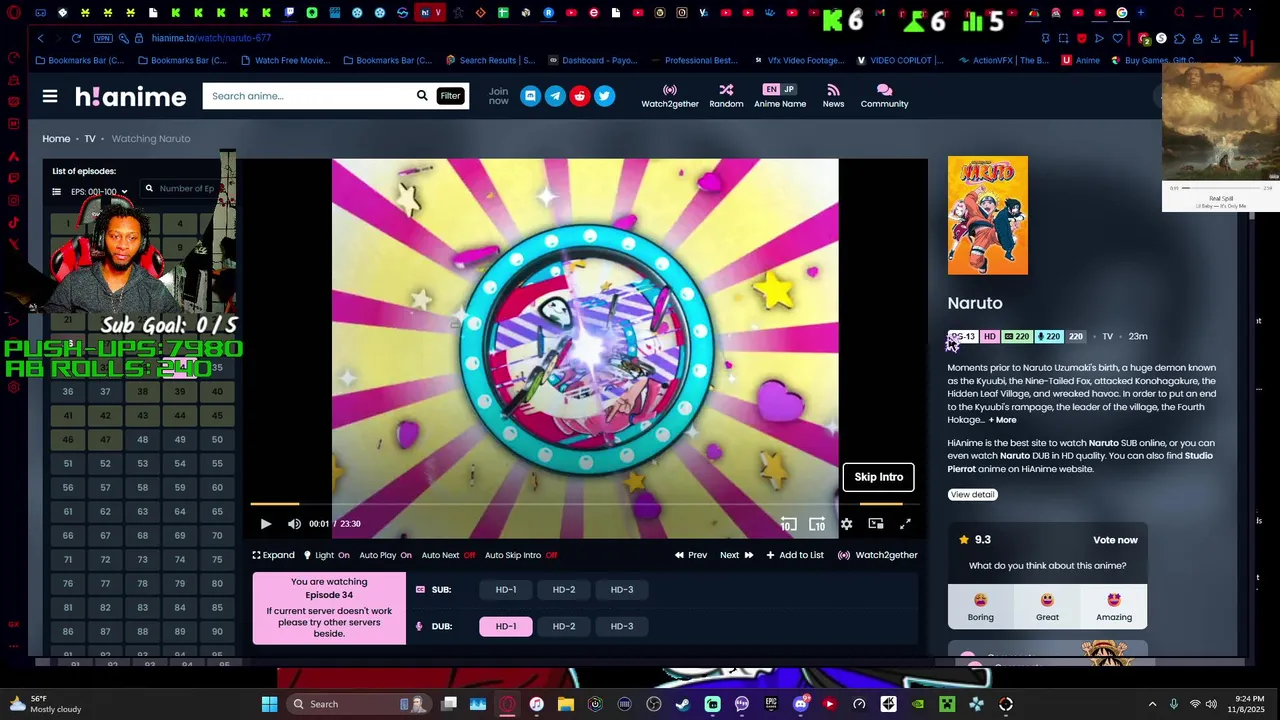Viewport: 1280px width, 720px height.
Task: Open Watch2gether in the header
Action: tap(670, 96)
